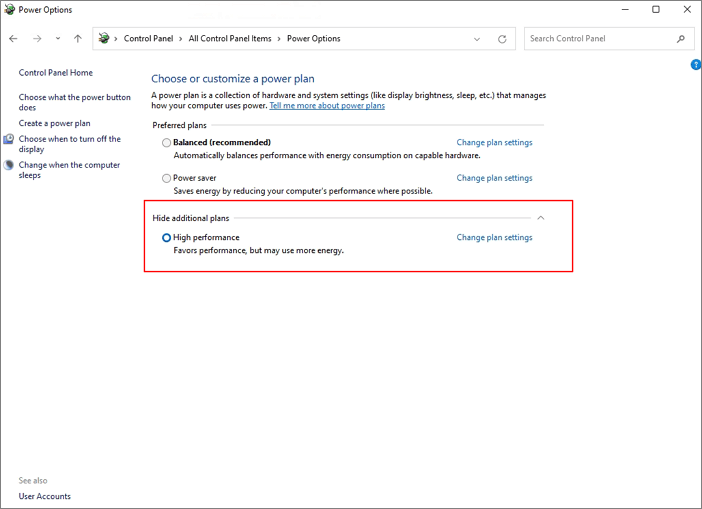
Task: Click the Back navigation arrow
Action: (13, 39)
